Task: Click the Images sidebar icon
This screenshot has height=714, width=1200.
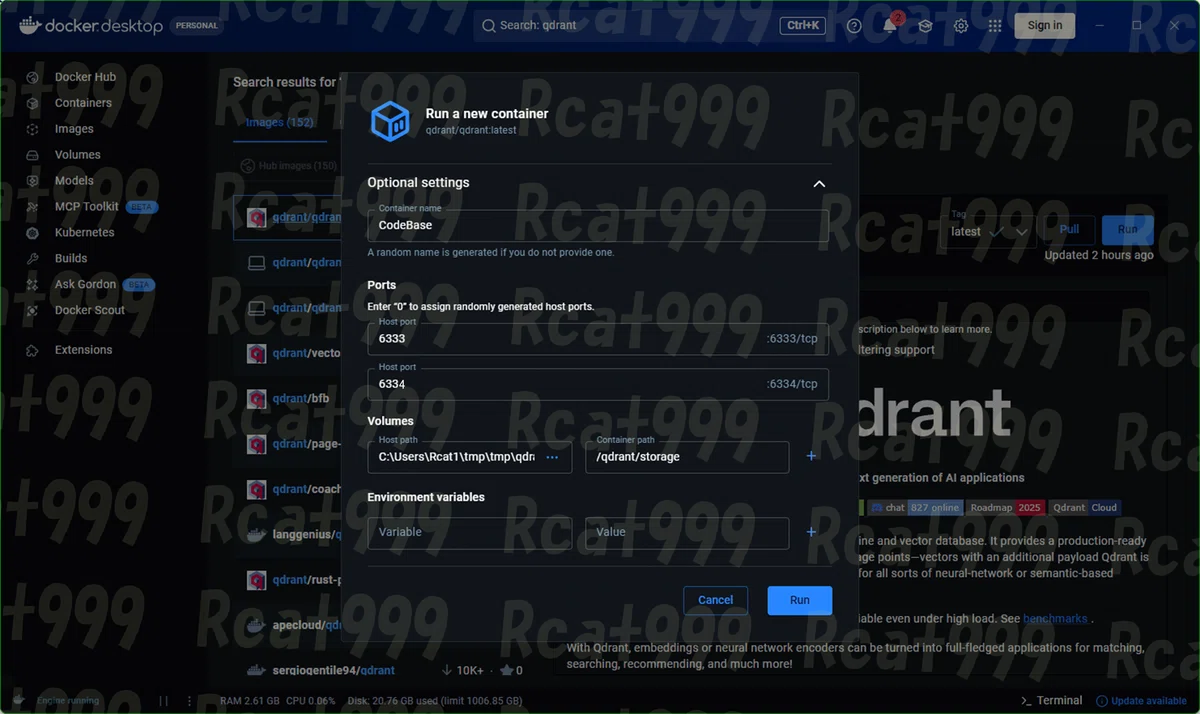Action: [x=33, y=129]
